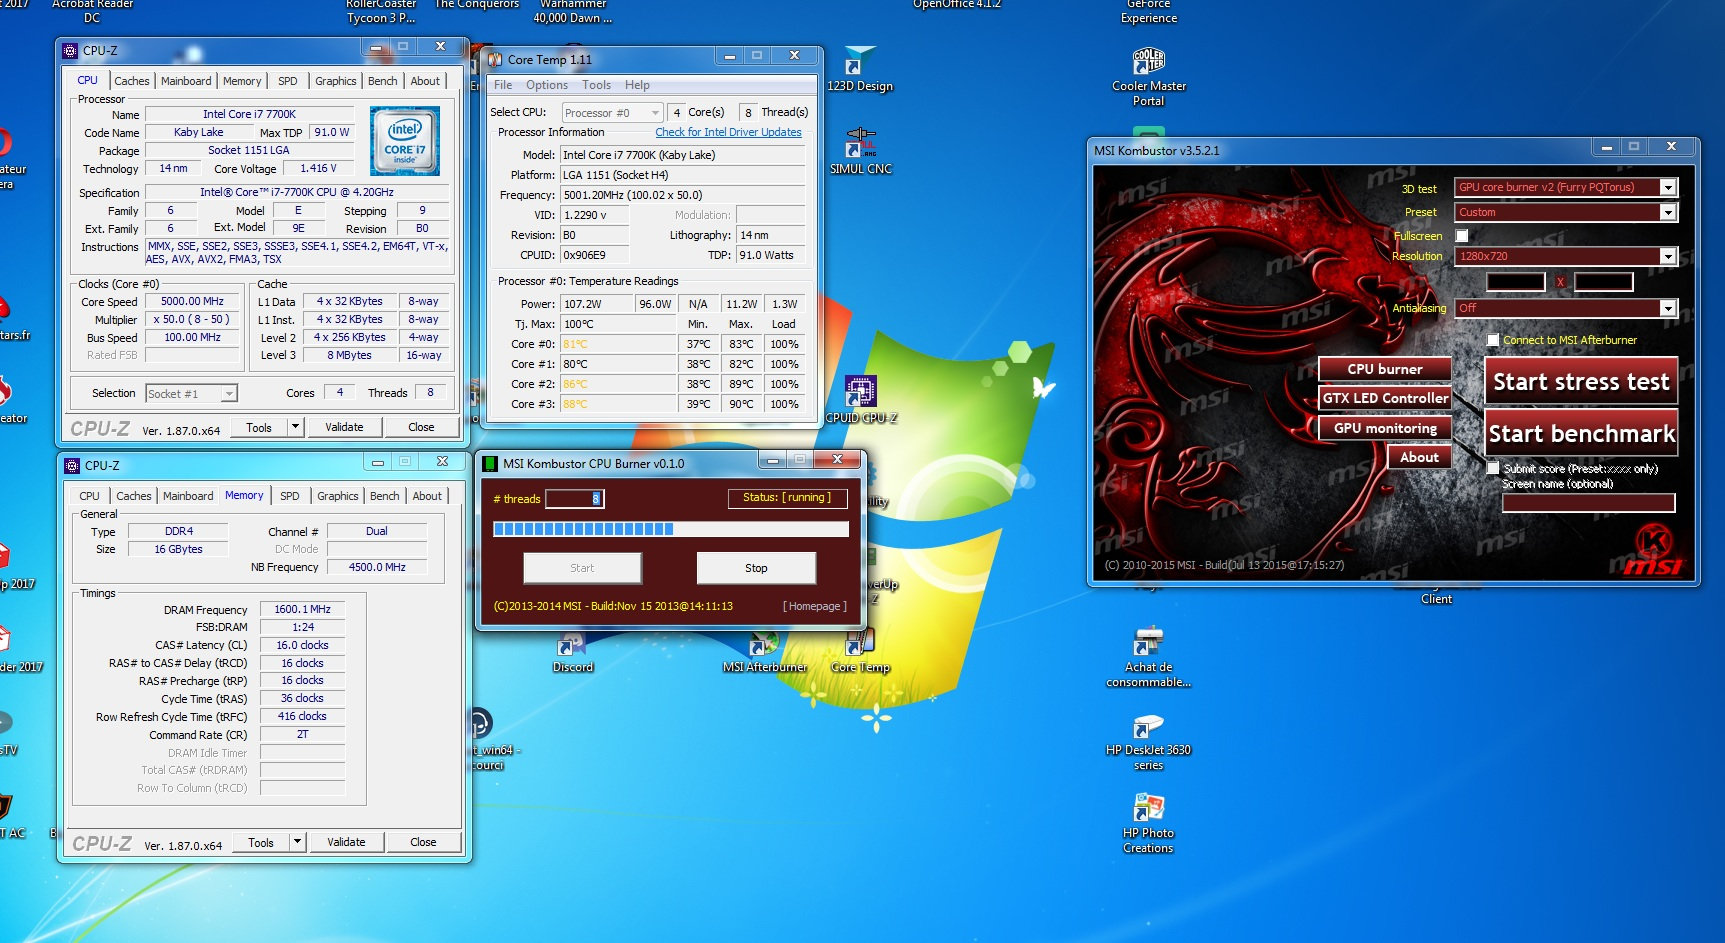Open the HP Photo Creations desktop icon

click(x=1148, y=809)
